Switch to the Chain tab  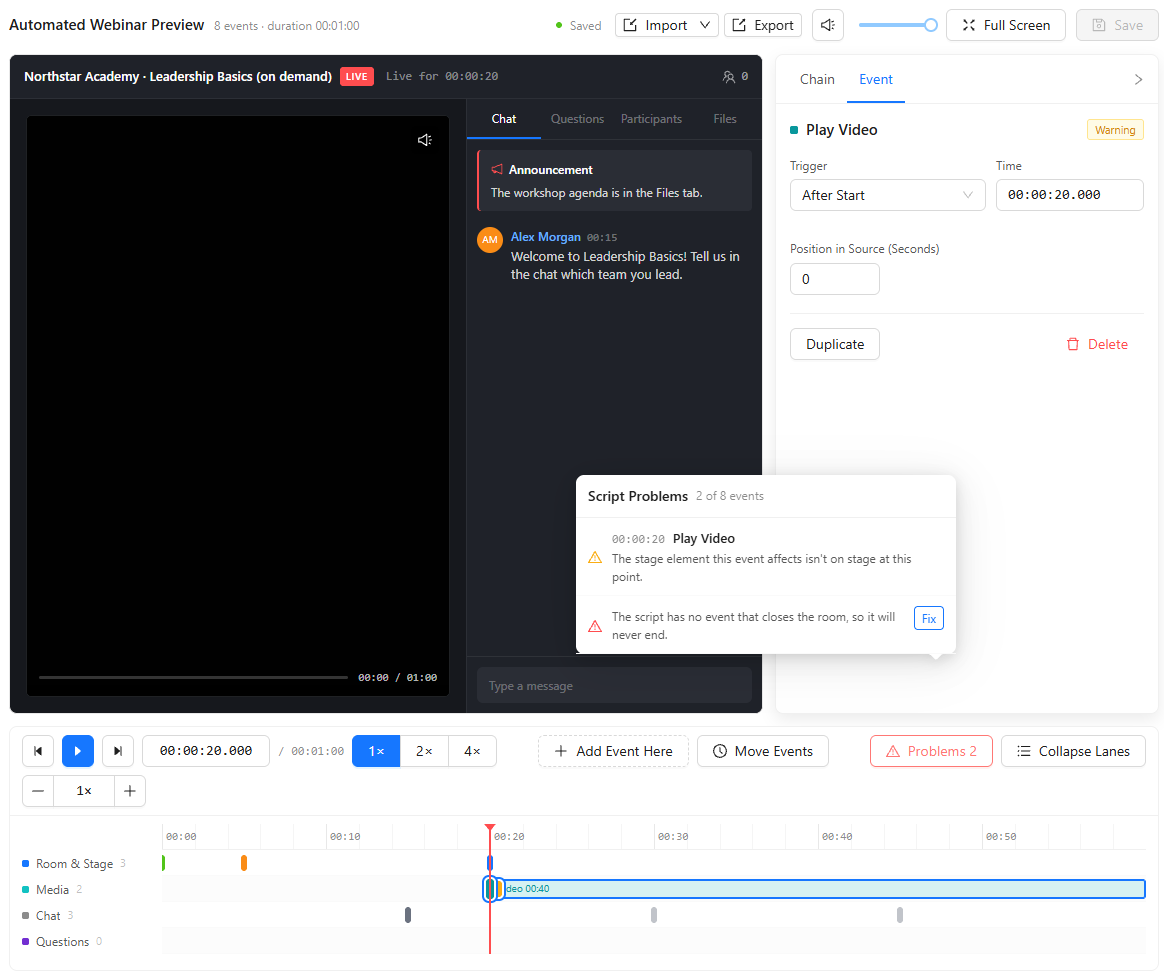(x=817, y=79)
